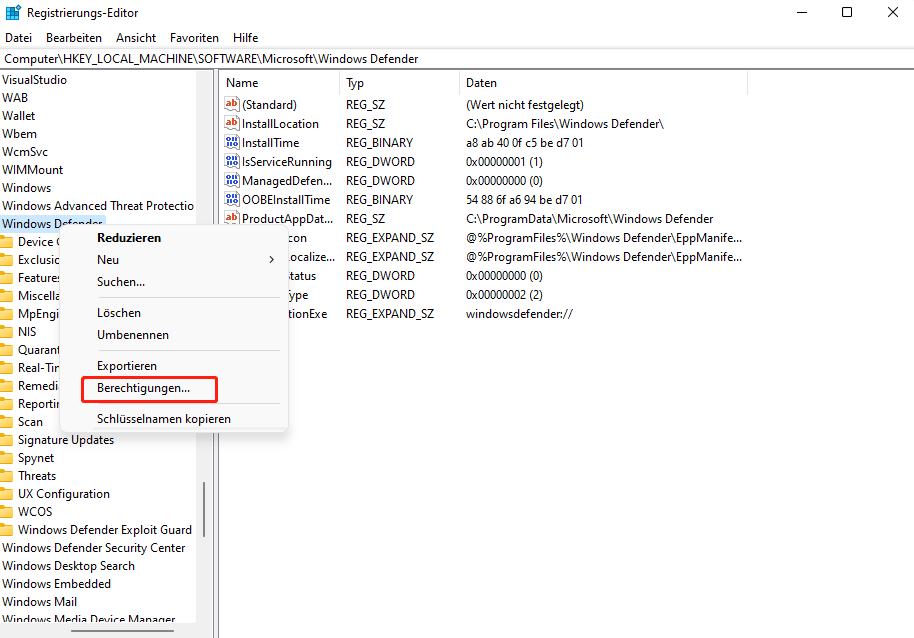Viewport: 914px width, 638px height.
Task: Choose Schlüsselnamen kopieren in context menu
Action: pyautogui.click(x=164, y=419)
